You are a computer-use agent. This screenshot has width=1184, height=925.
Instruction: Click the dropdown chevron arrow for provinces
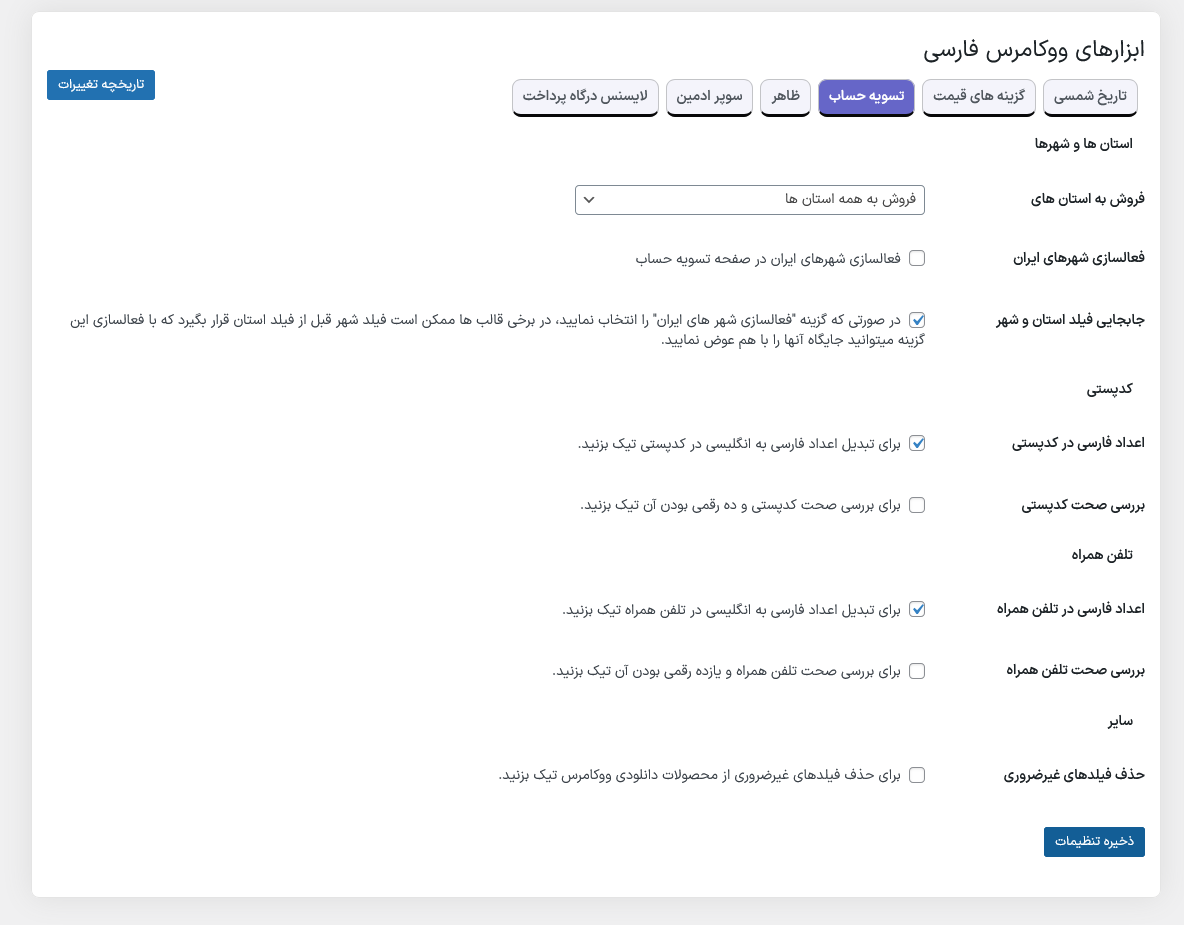point(589,200)
